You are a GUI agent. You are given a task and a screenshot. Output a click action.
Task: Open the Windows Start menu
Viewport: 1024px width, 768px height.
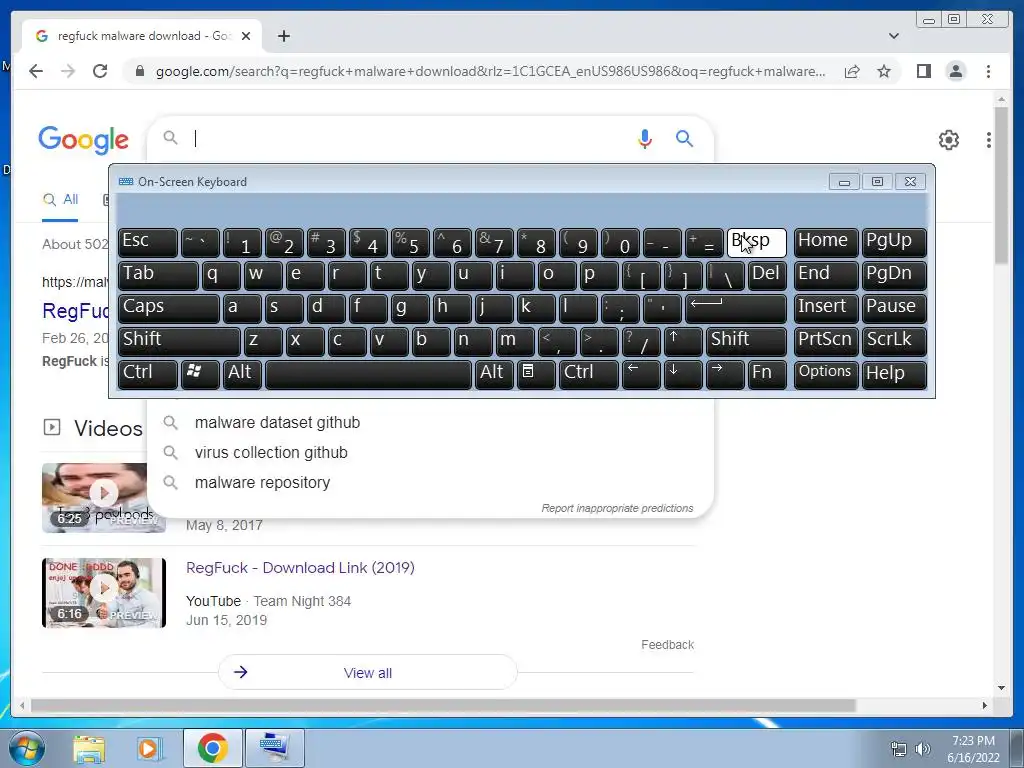(26, 748)
